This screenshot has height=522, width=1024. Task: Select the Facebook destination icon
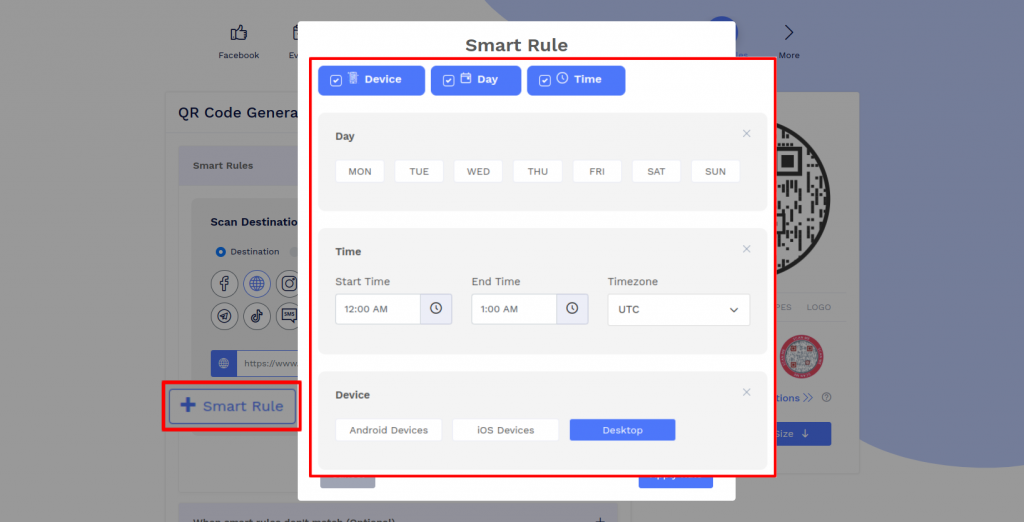(x=224, y=284)
